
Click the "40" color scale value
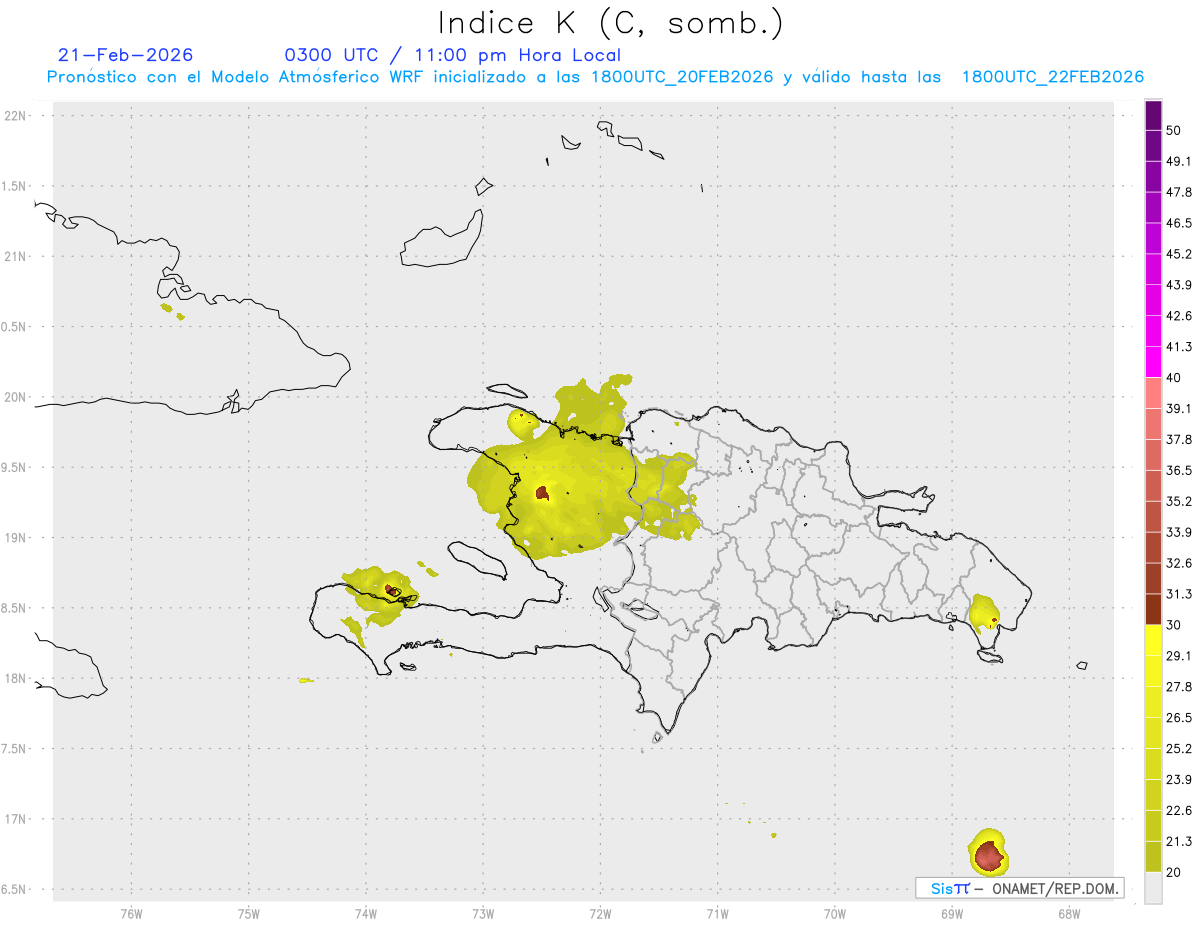(x=1174, y=378)
